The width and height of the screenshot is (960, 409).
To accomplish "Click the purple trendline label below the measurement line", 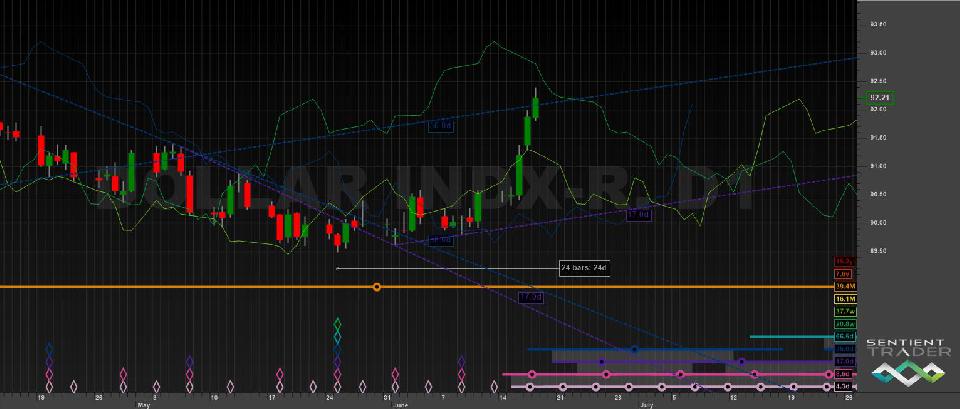I will [x=530, y=298].
